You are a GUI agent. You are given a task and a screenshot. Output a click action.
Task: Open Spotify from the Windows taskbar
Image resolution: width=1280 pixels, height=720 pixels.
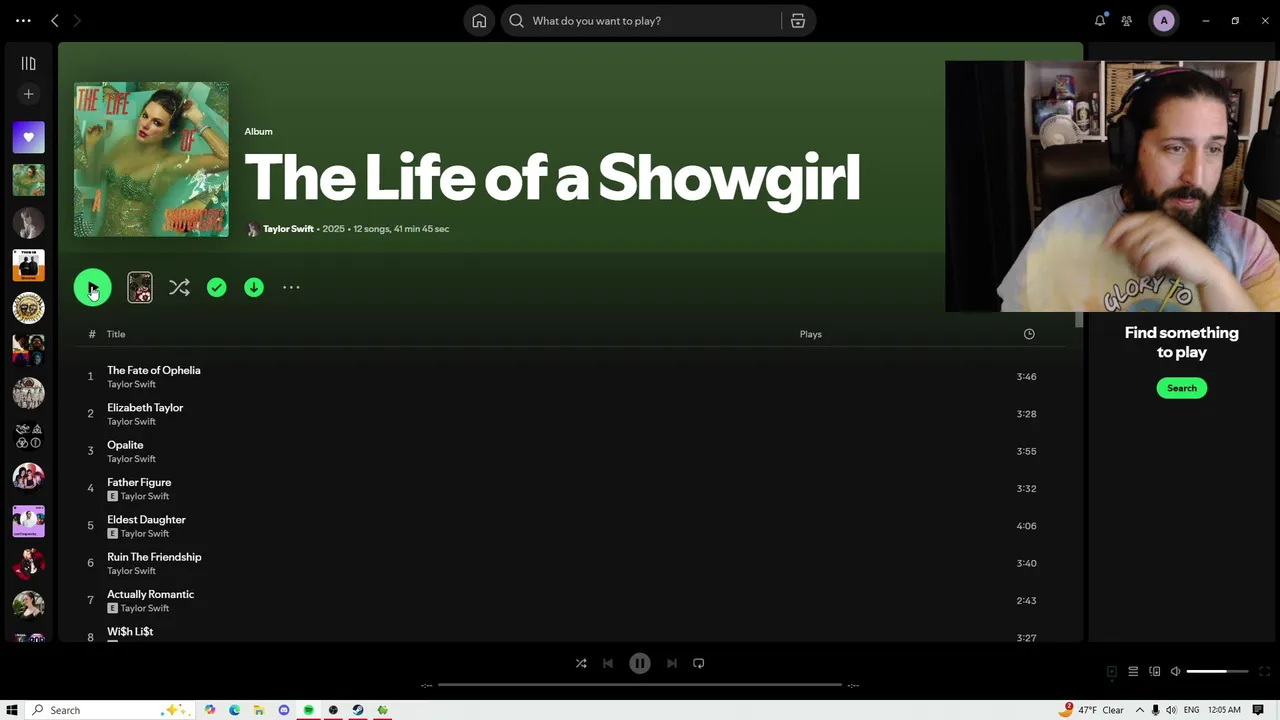pos(309,710)
